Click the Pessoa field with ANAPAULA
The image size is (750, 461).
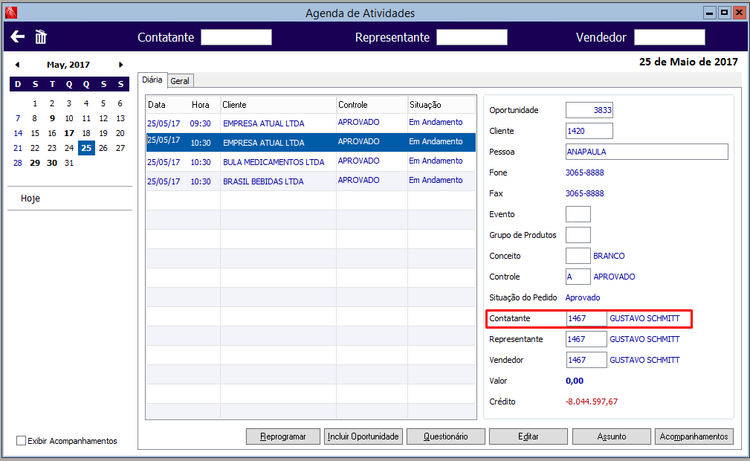[647, 152]
